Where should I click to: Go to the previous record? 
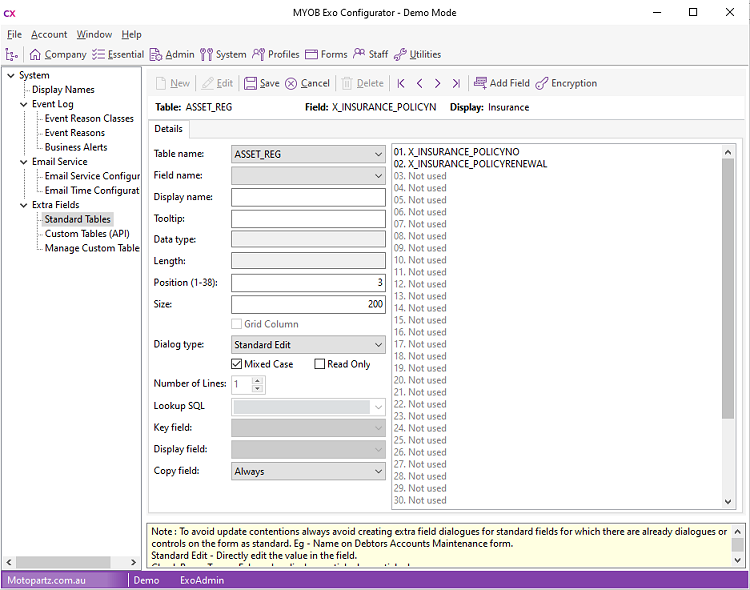(419, 83)
